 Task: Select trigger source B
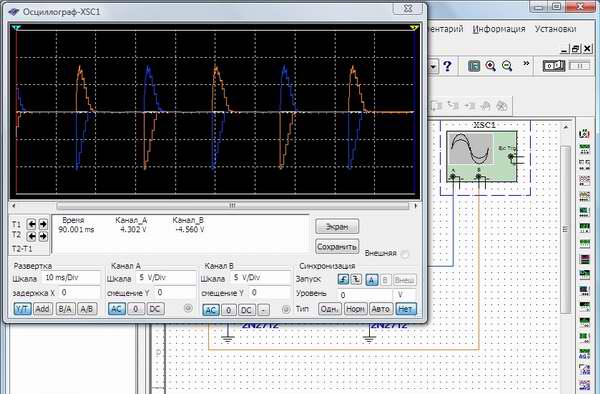[x=385, y=280]
